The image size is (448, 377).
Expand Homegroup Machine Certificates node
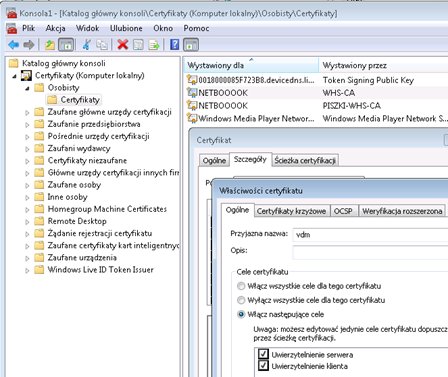(x=27, y=210)
